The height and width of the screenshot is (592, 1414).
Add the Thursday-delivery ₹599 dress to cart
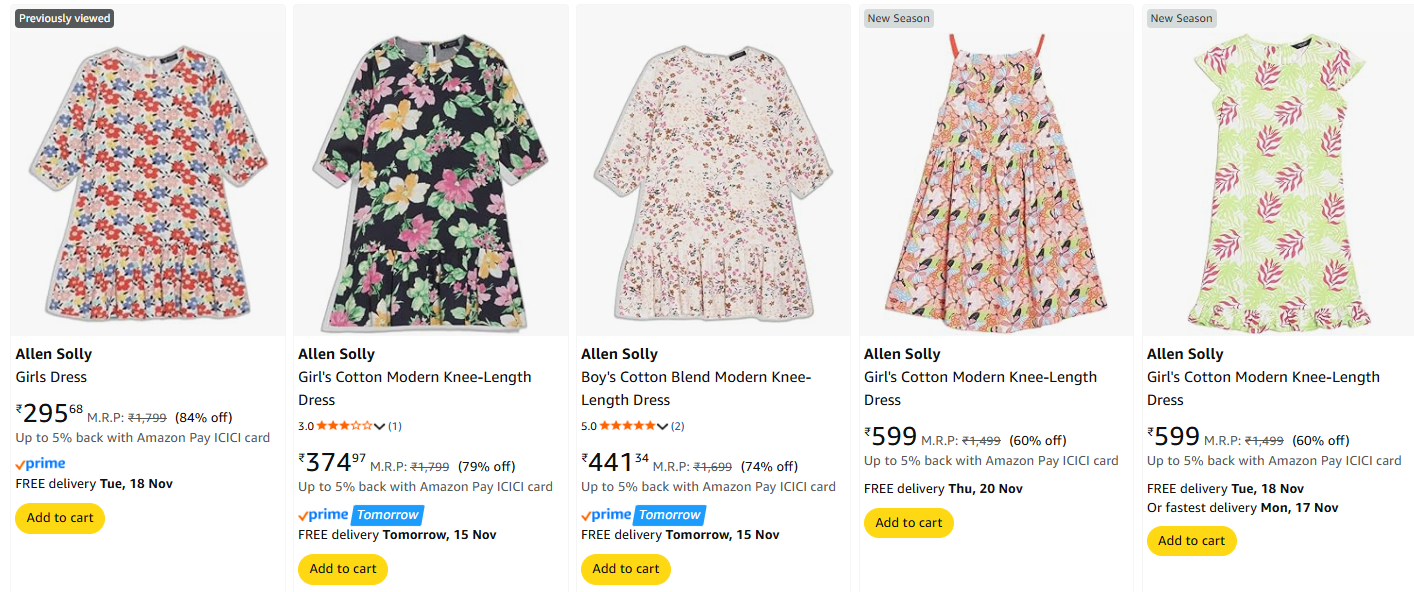pos(909,523)
